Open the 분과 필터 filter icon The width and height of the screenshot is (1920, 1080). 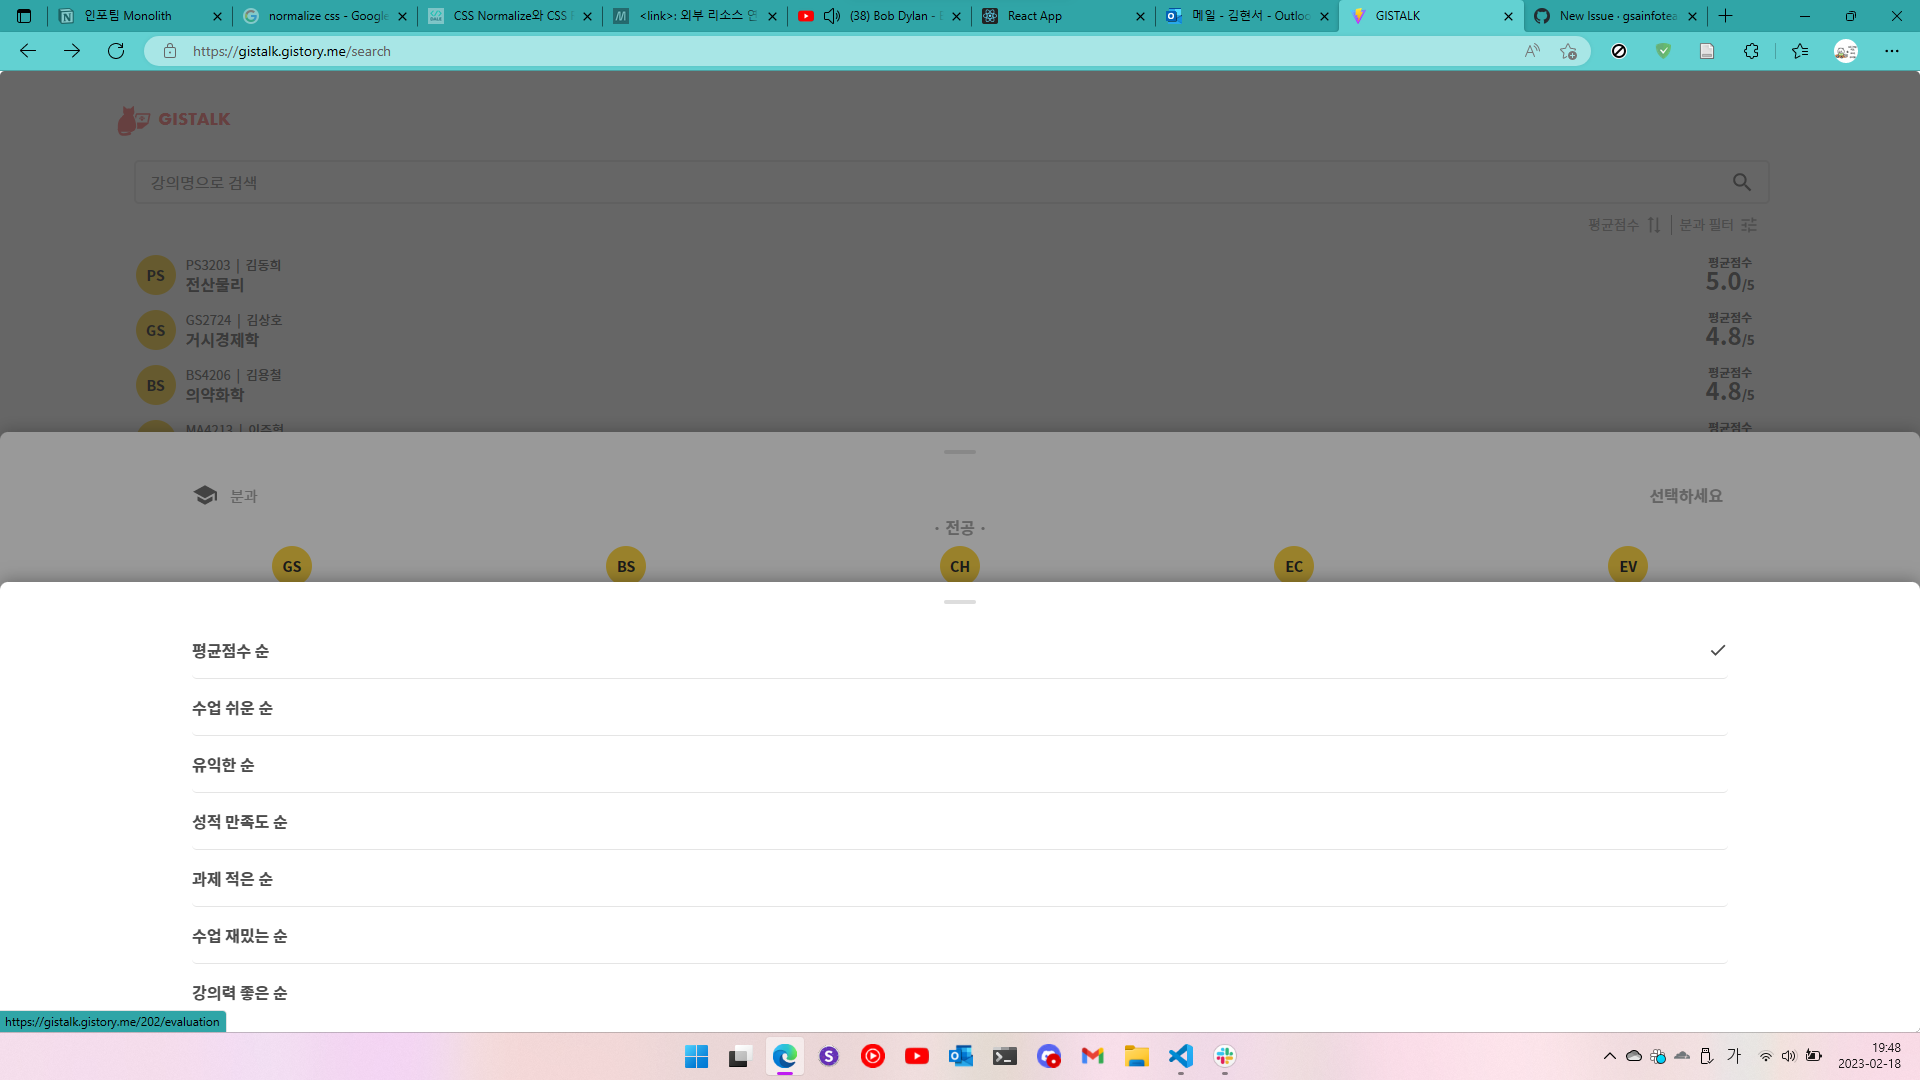(x=1749, y=225)
